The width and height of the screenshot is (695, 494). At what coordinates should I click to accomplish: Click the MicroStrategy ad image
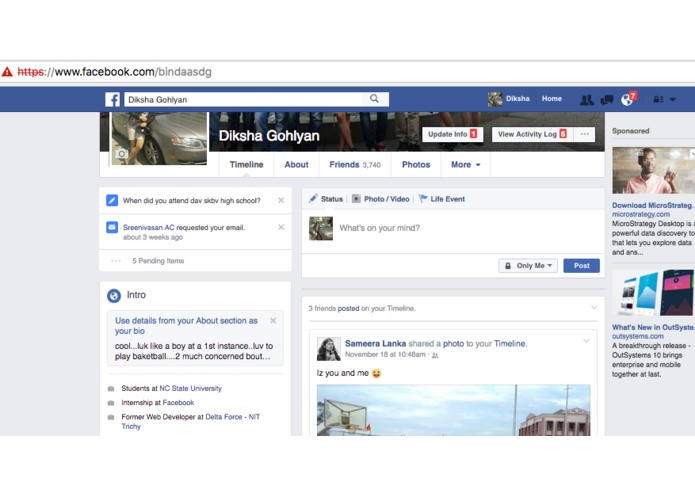tap(653, 170)
